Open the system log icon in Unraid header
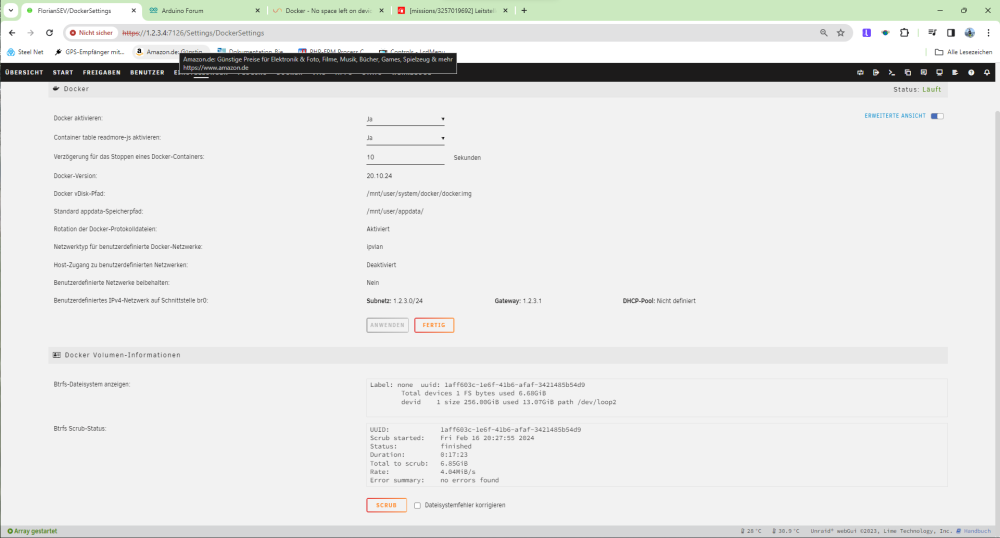The image size is (1000, 538). tap(955, 73)
